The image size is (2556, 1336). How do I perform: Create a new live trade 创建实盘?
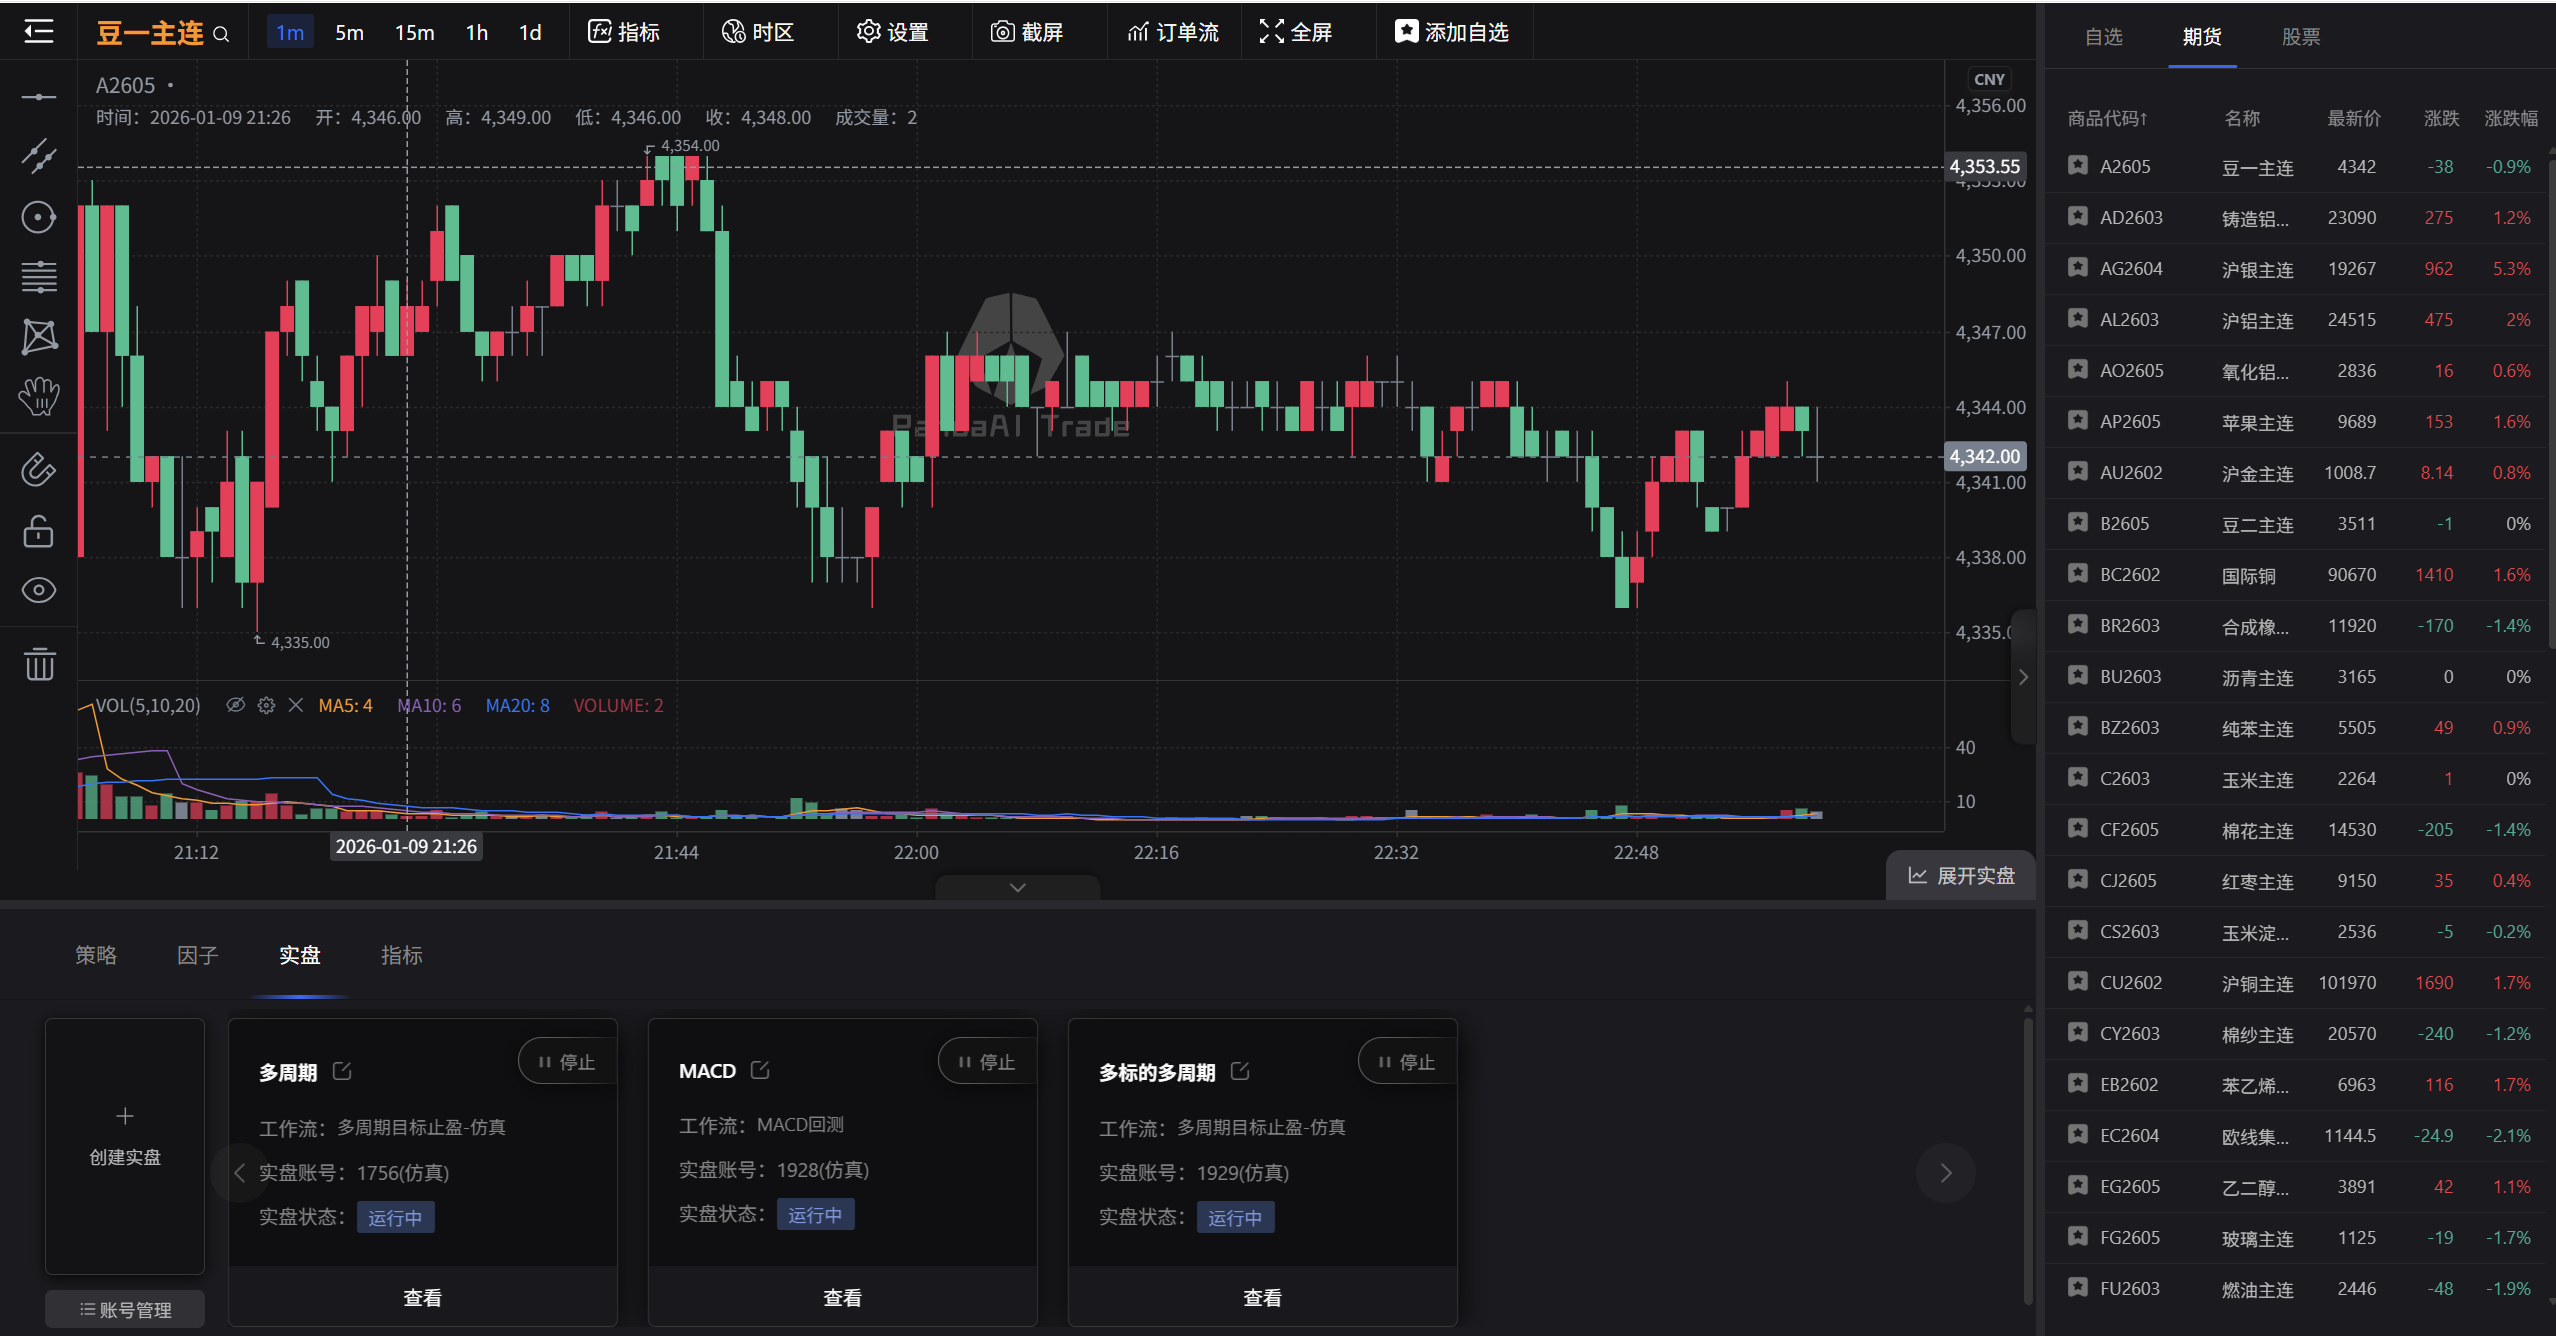pos(125,1146)
